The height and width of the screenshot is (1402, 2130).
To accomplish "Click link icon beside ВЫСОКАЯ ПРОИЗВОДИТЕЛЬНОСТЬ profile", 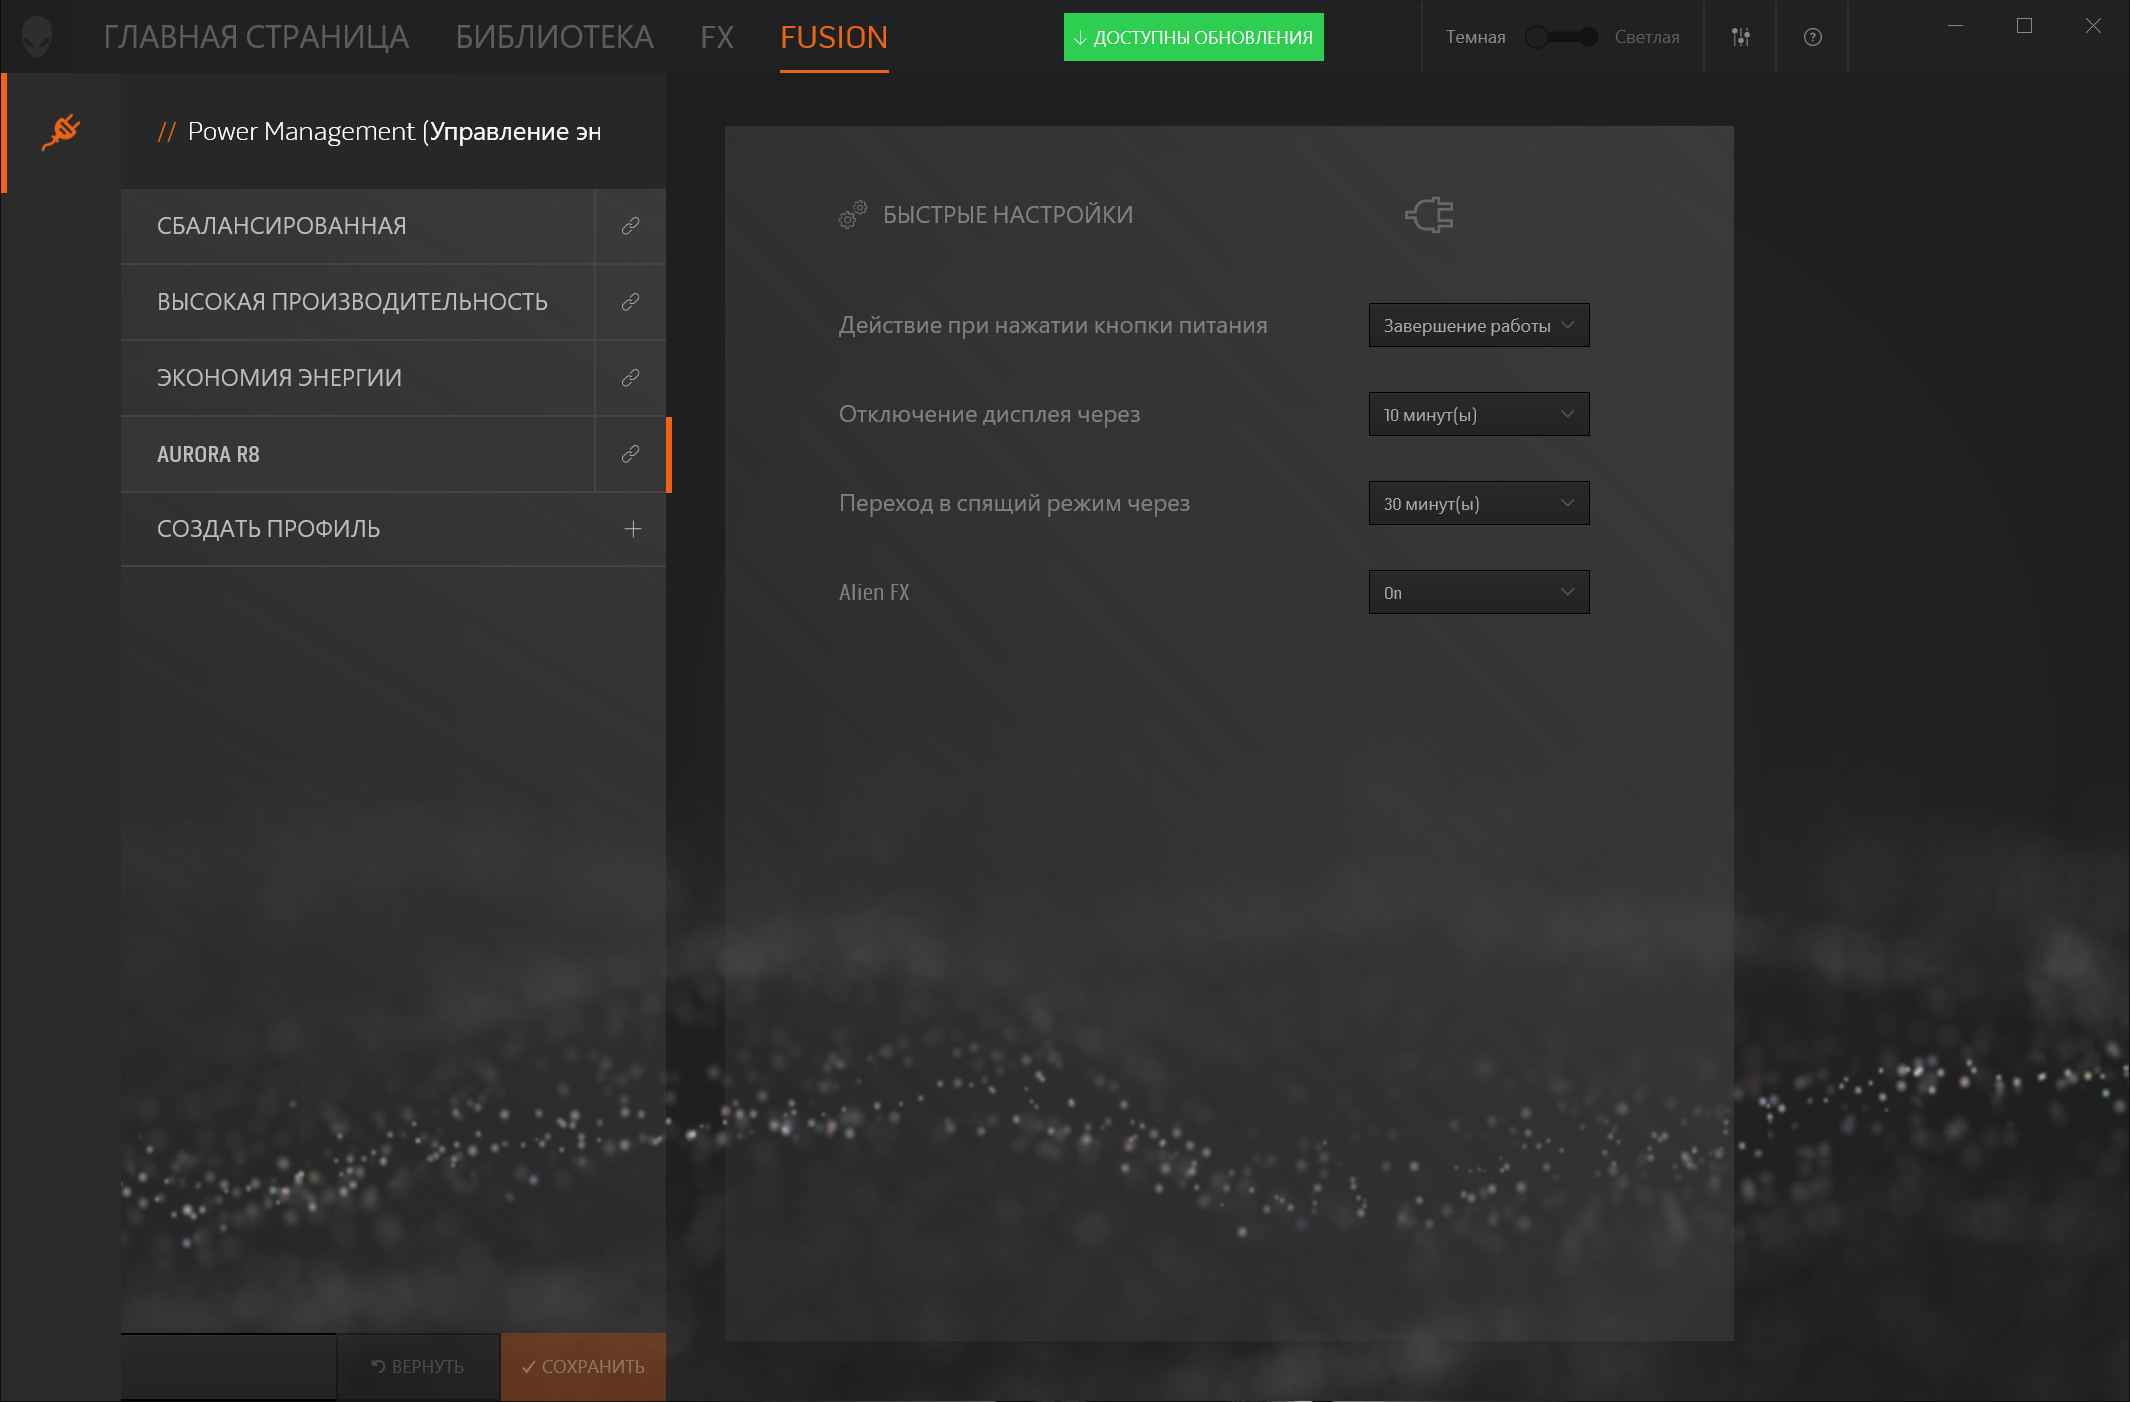I will (x=630, y=302).
